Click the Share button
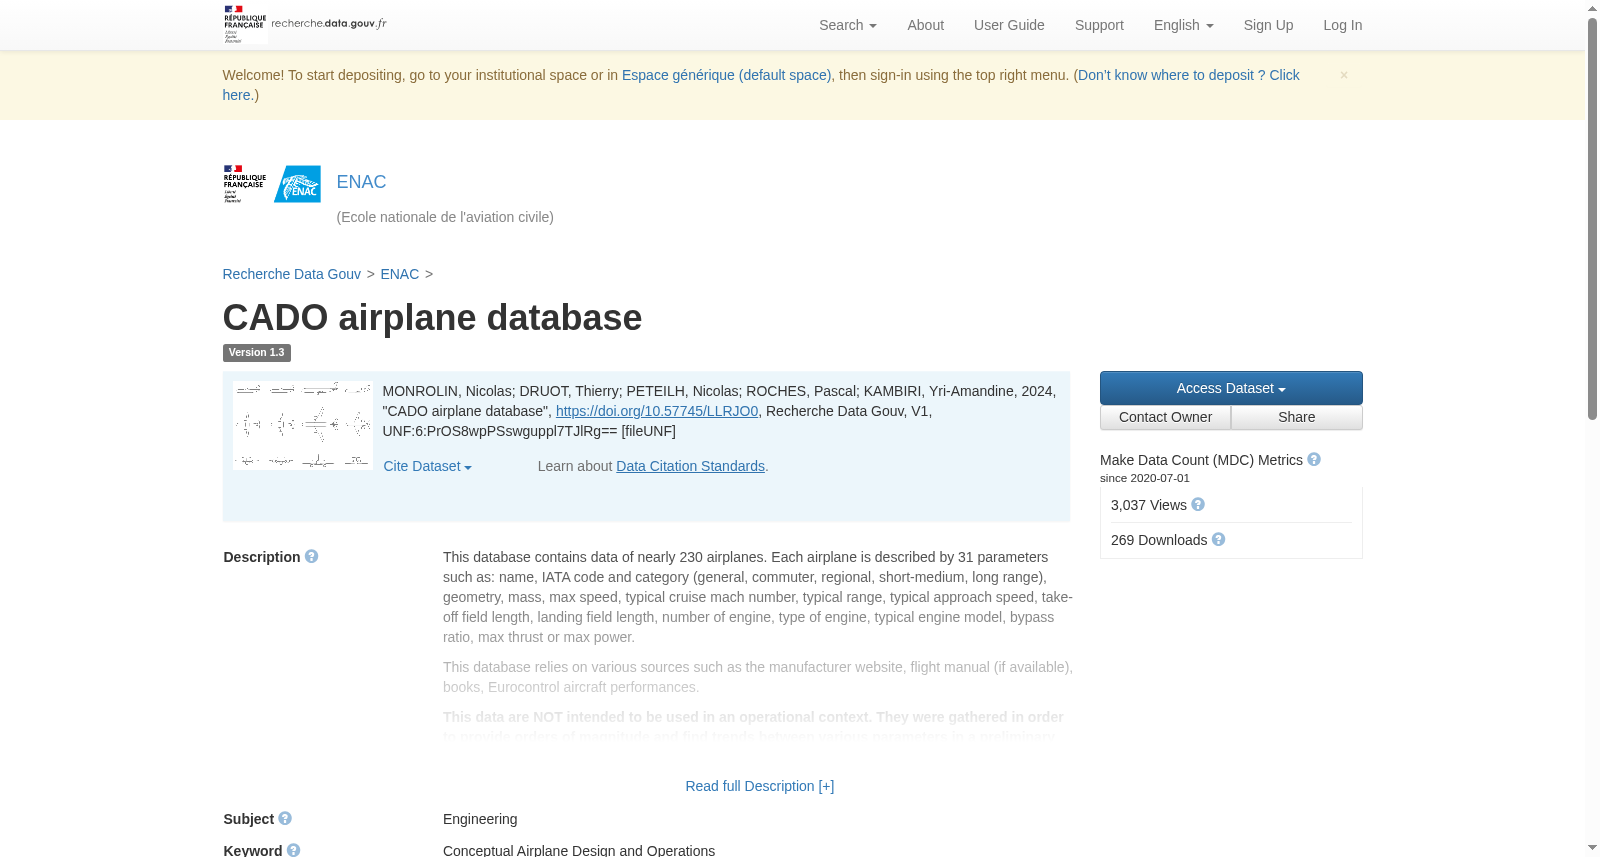The height and width of the screenshot is (857, 1600). 1296,417
